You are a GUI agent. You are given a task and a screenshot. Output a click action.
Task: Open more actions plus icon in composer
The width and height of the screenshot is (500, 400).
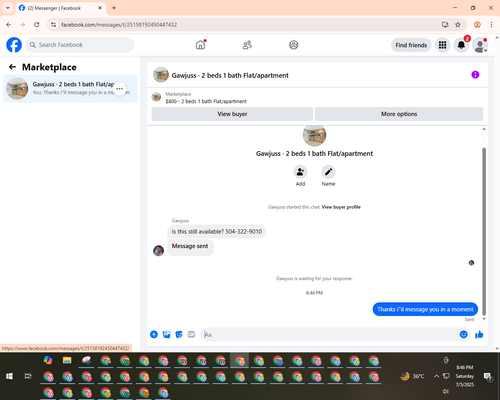point(154,334)
